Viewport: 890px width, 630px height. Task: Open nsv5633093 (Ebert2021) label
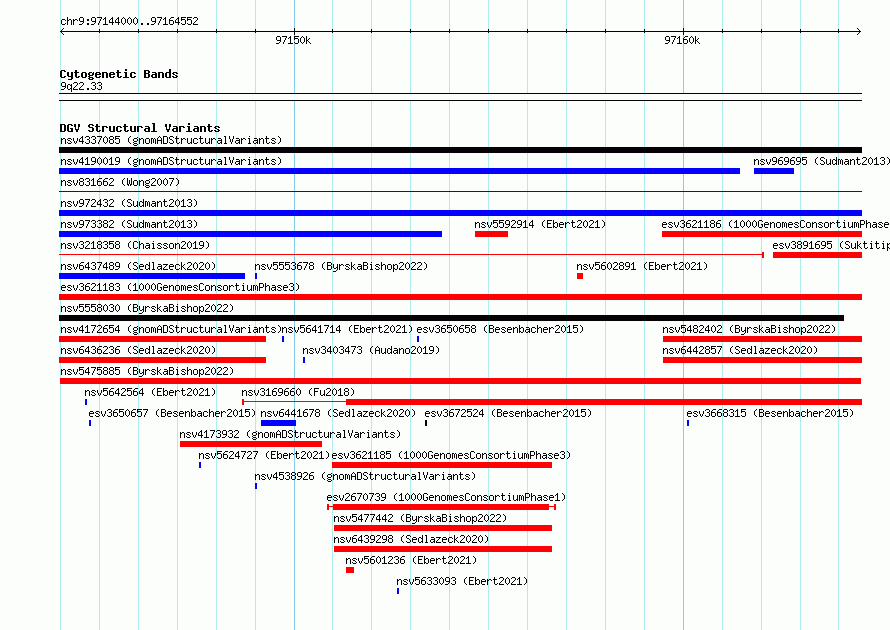click(462, 581)
